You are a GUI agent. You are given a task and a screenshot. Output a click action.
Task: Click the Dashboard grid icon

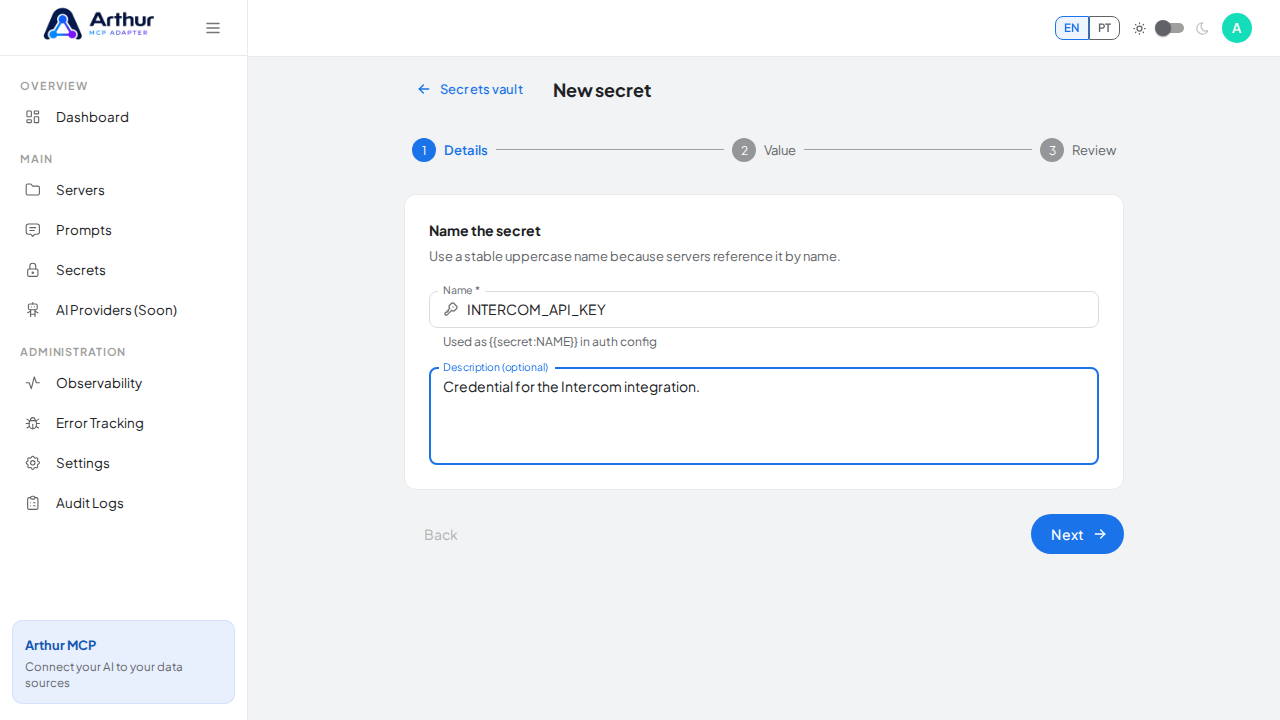(33, 117)
